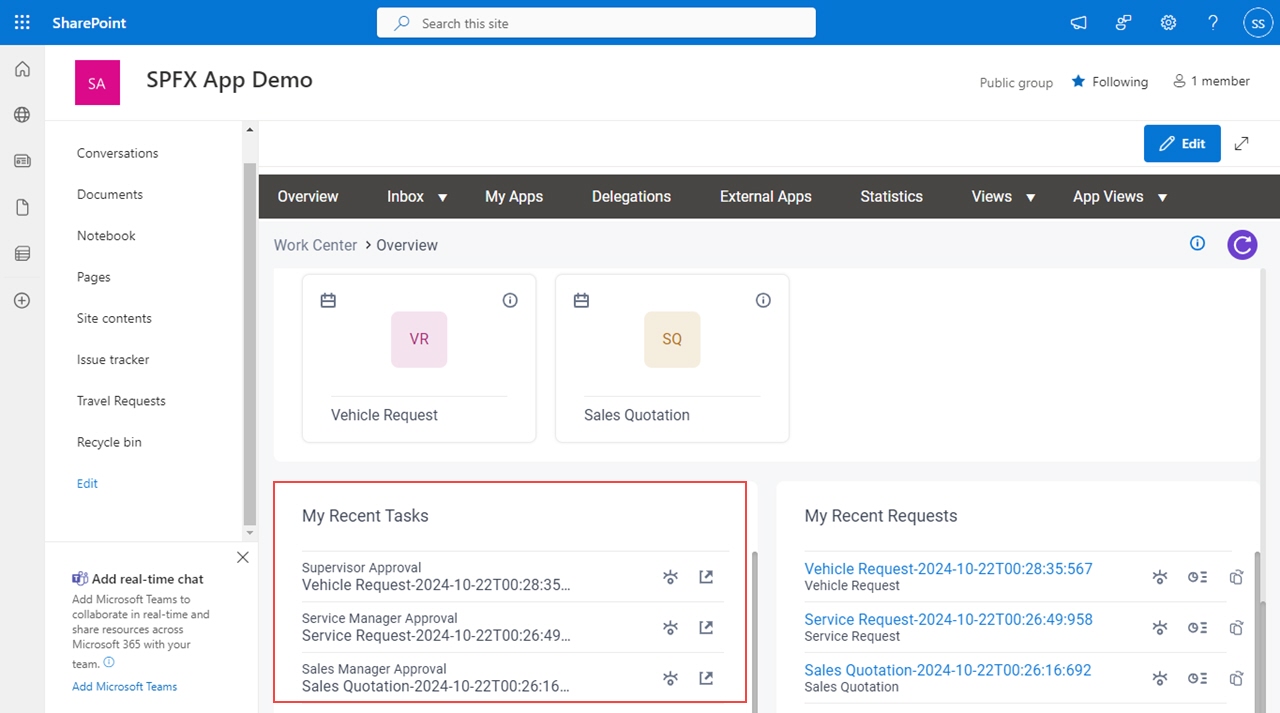The width and height of the screenshot is (1280, 713).
Task: Open Notebook in site navigation
Action: [106, 236]
